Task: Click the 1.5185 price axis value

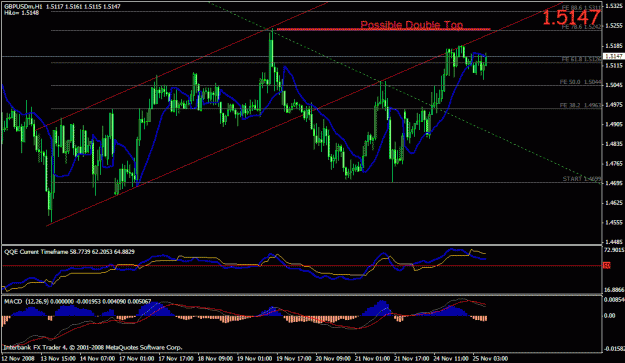Action: [613, 46]
